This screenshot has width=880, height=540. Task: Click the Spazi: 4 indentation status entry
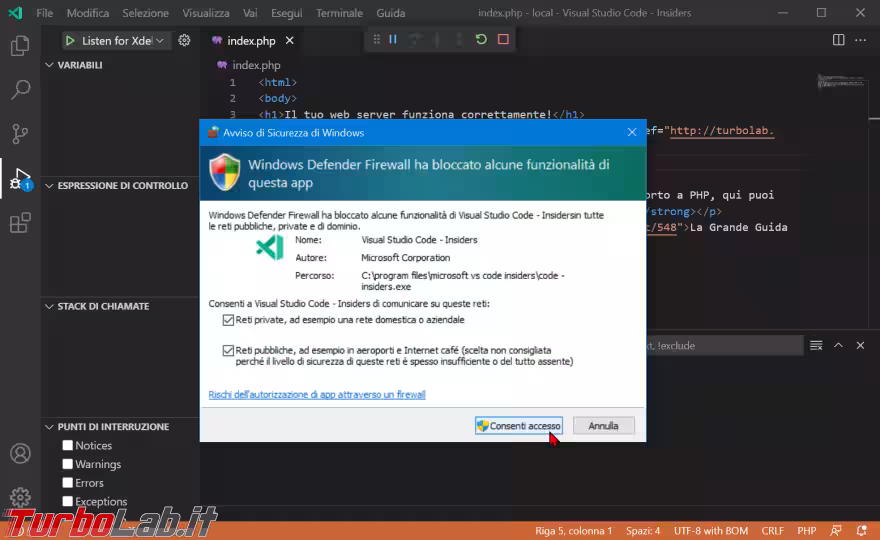[643, 530]
